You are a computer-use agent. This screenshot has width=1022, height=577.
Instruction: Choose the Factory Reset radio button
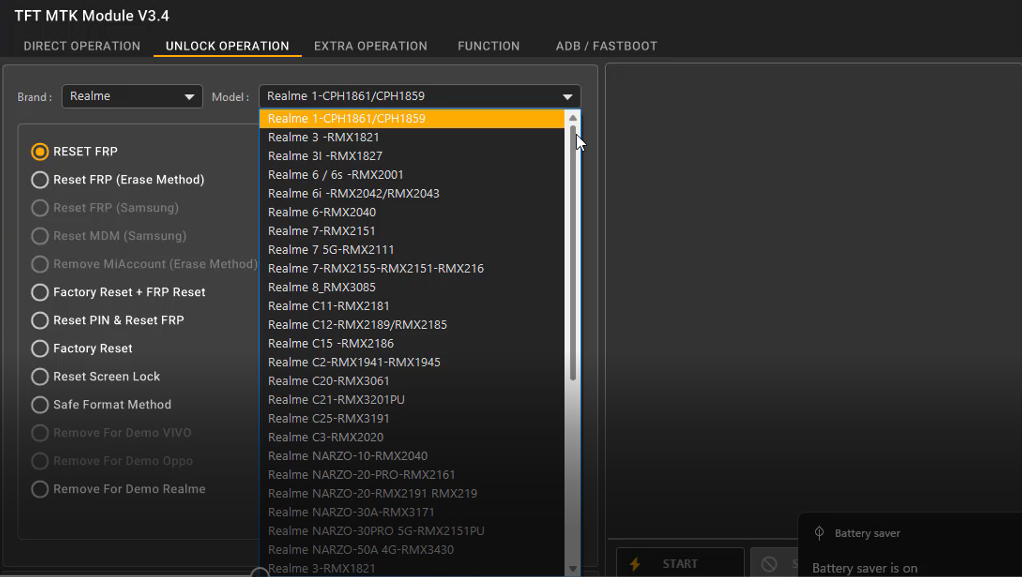coord(40,349)
